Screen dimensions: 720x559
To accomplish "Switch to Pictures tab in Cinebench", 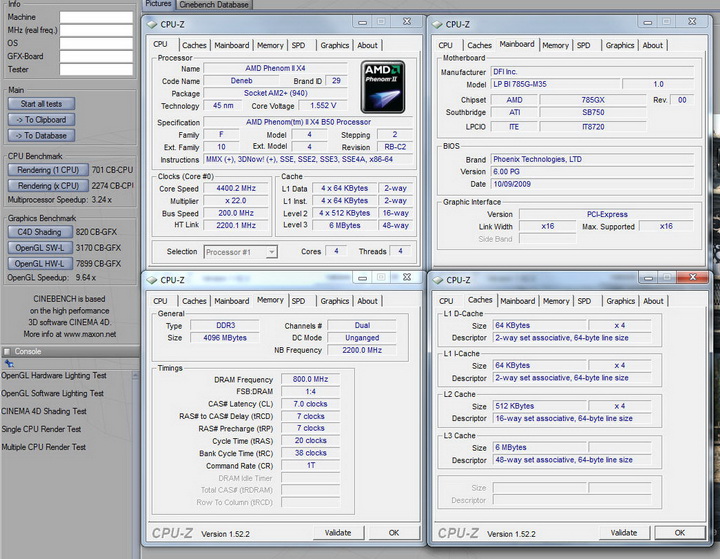I will tap(158, 4).
